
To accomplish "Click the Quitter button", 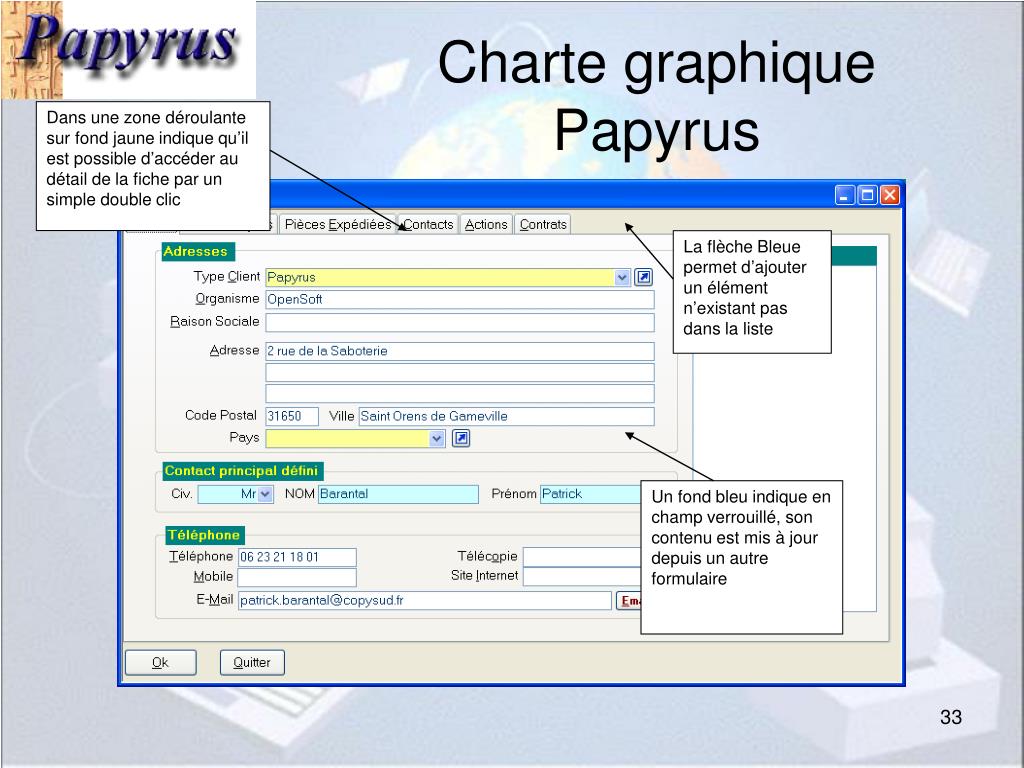I will (x=252, y=663).
